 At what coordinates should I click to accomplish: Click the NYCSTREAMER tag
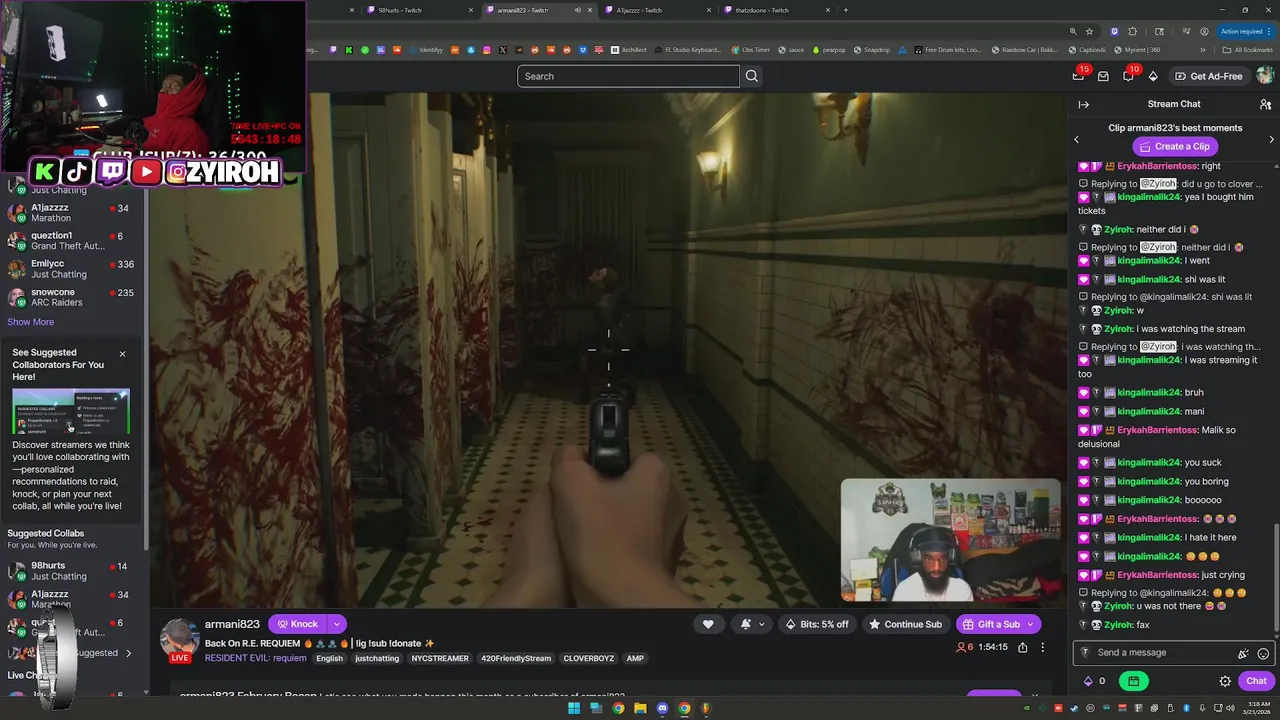tap(440, 658)
